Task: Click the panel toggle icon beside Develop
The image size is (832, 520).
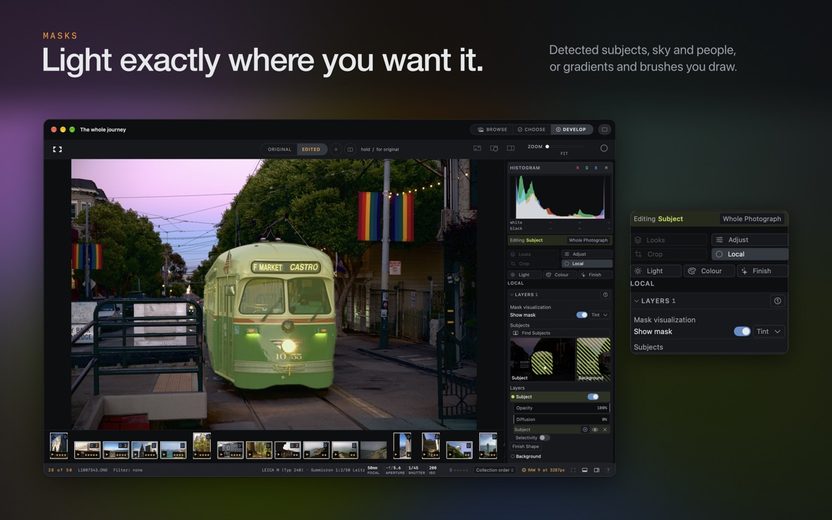Action: pos(604,129)
